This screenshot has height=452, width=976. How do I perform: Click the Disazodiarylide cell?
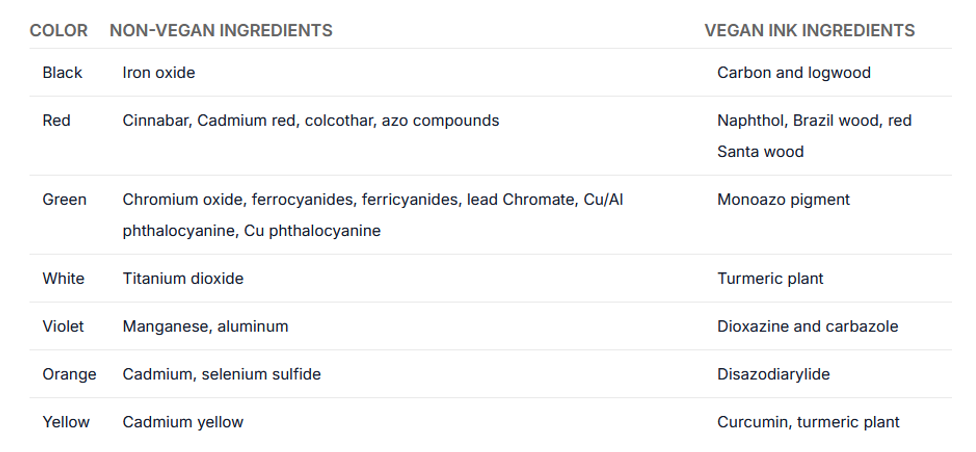(x=773, y=375)
